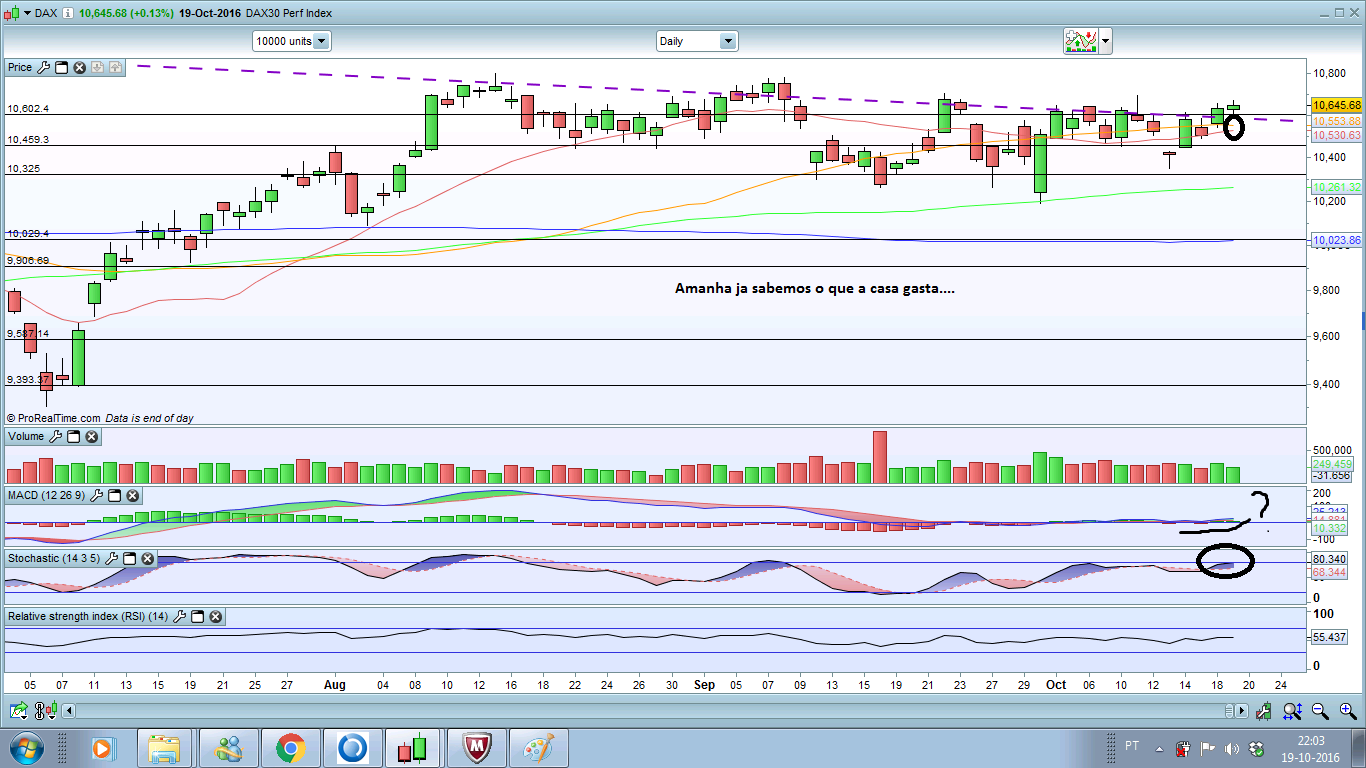Open MACD indicator wrench settings
The height and width of the screenshot is (768, 1366).
pos(97,496)
